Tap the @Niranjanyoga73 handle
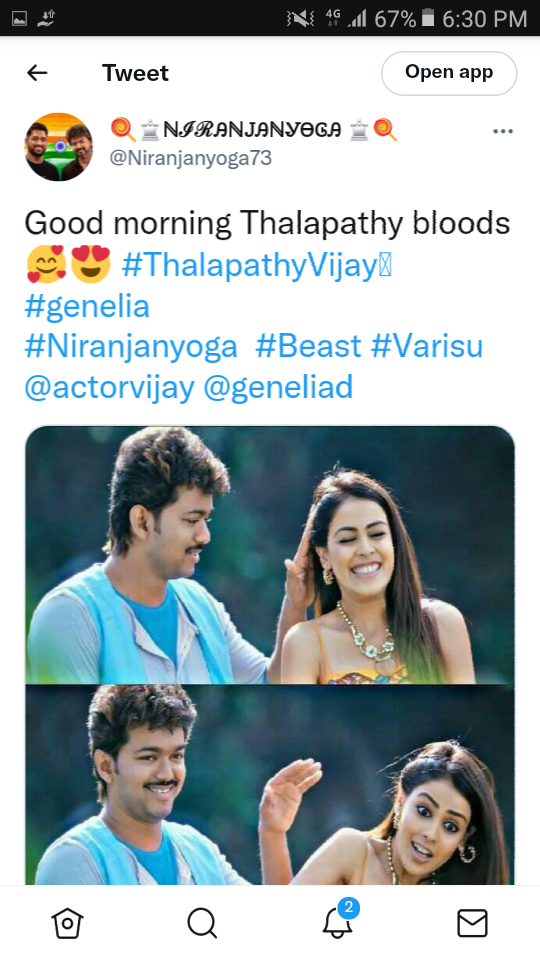This screenshot has width=540, height=960. click(x=190, y=158)
